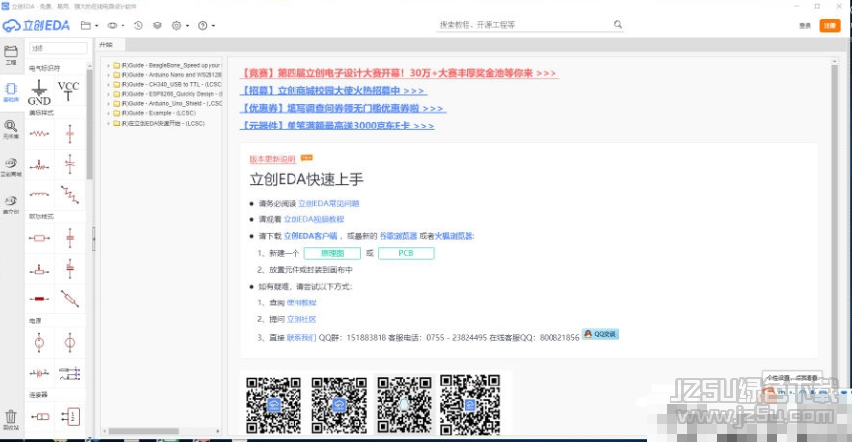Pick the American-style inductor coil symbol
Screen dimensions: 852x442
click(x=39, y=194)
